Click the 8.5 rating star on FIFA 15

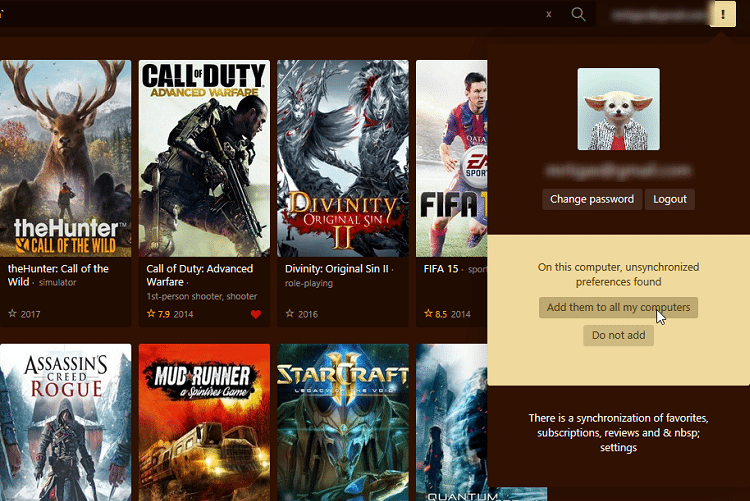coord(428,313)
